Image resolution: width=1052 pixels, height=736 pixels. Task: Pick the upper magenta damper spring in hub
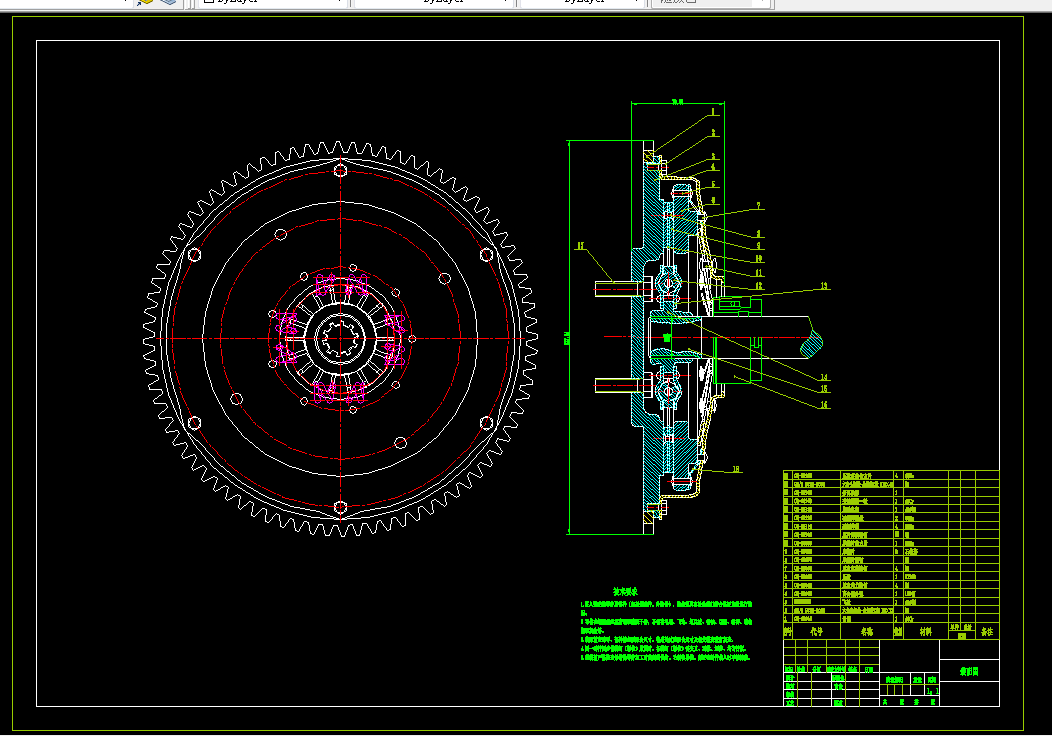tap(341, 285)
